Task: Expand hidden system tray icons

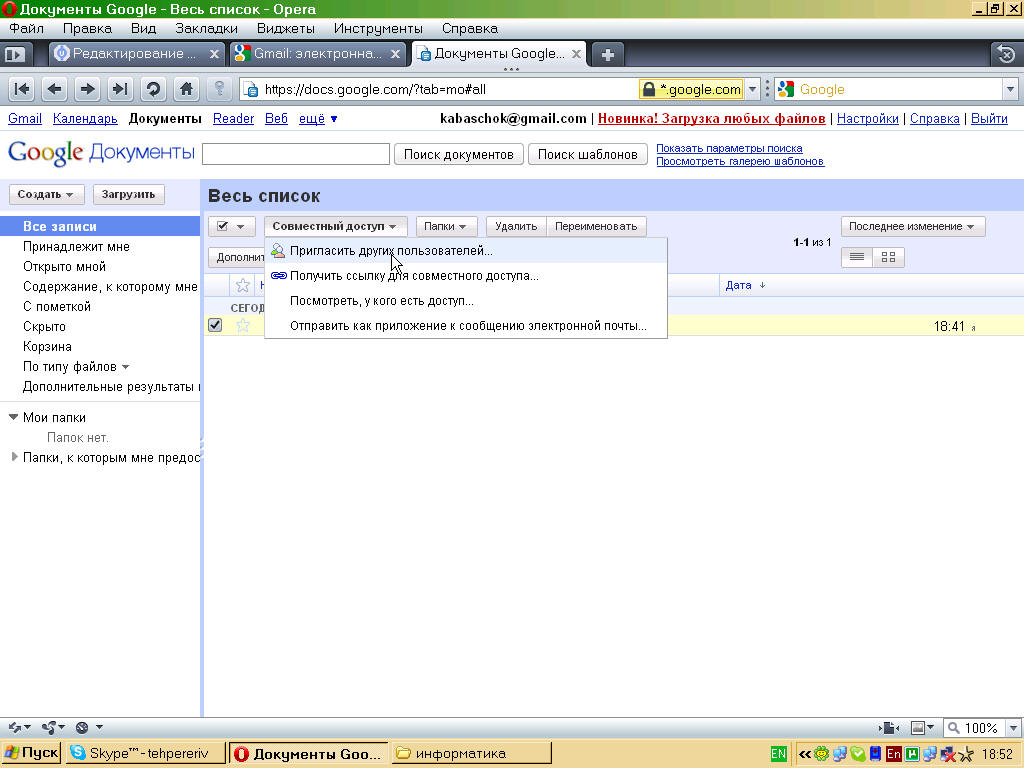Action: click(805, 754)
